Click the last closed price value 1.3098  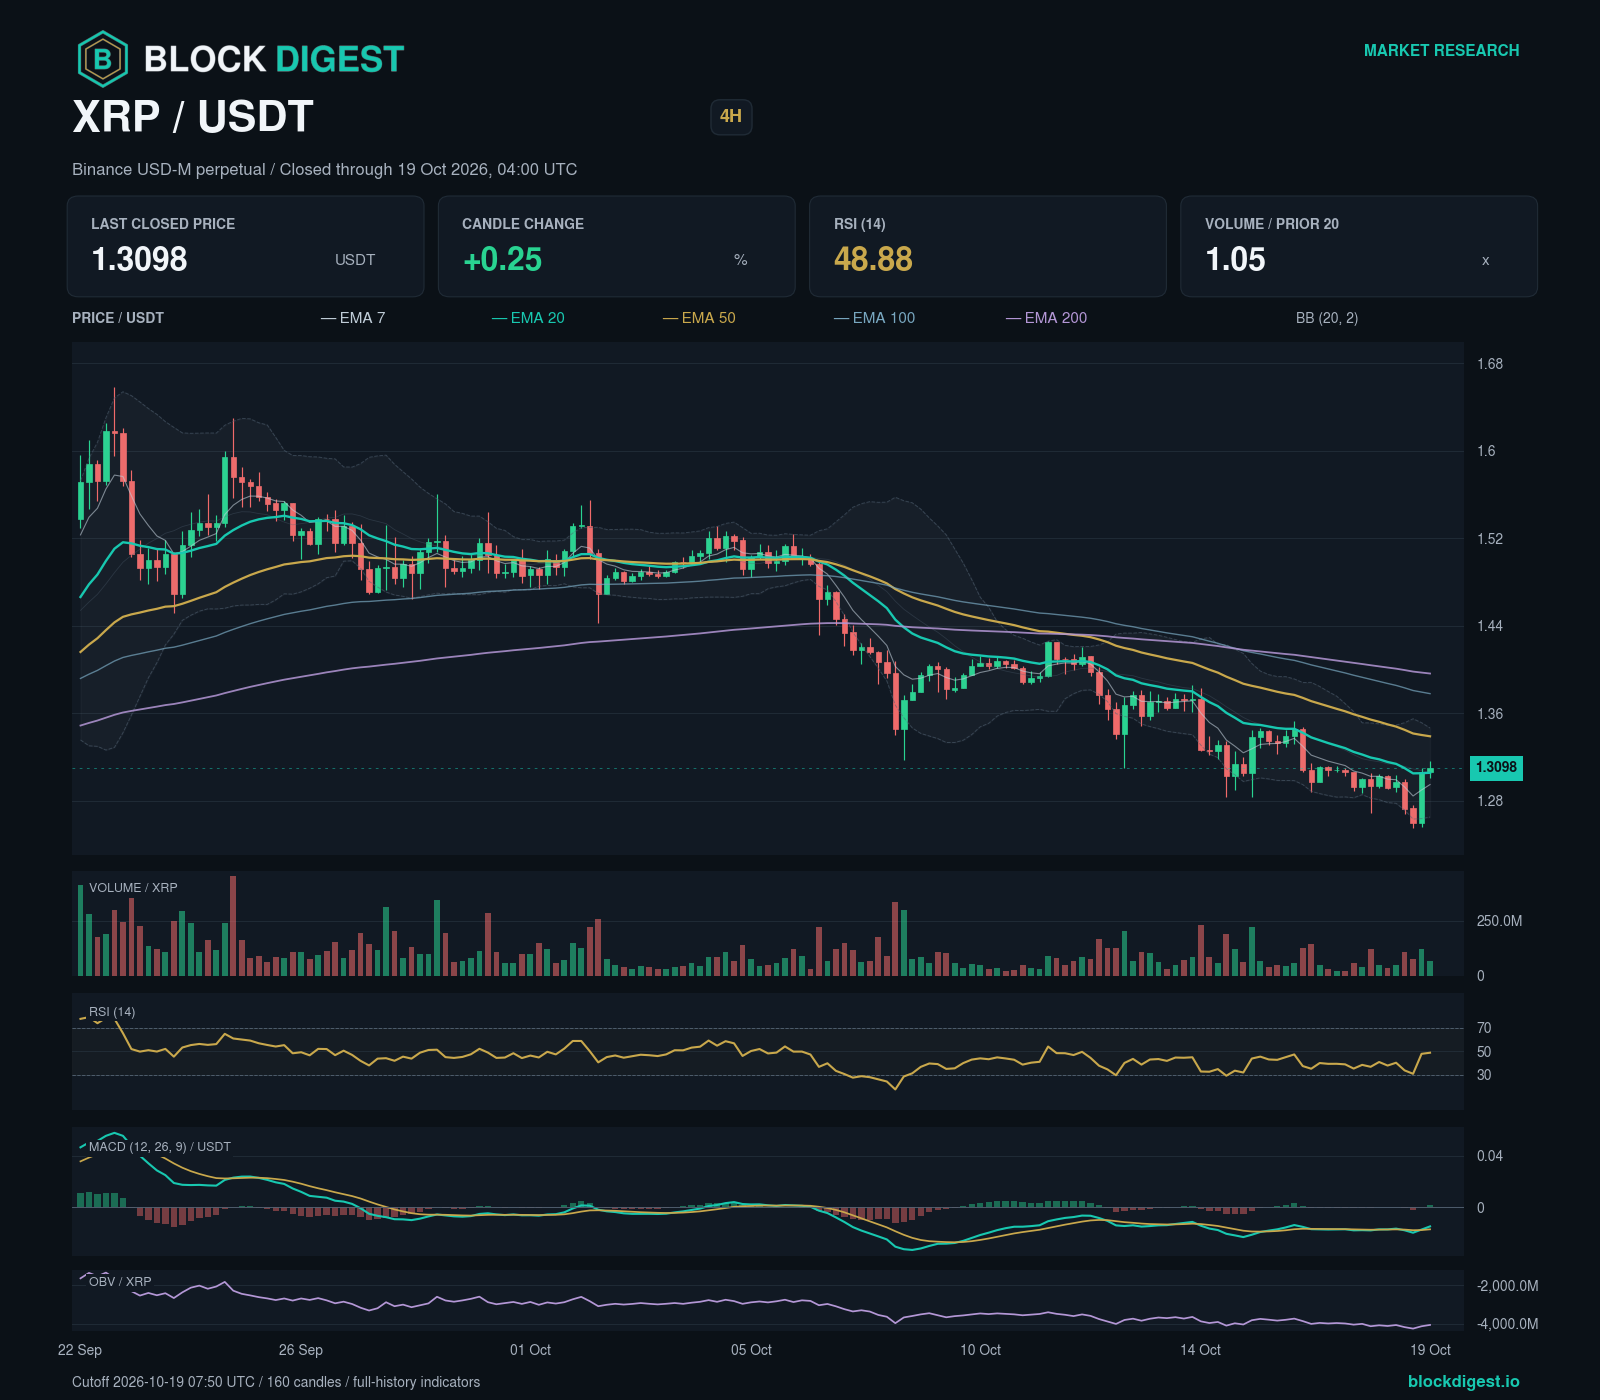[x=139, y=259]
